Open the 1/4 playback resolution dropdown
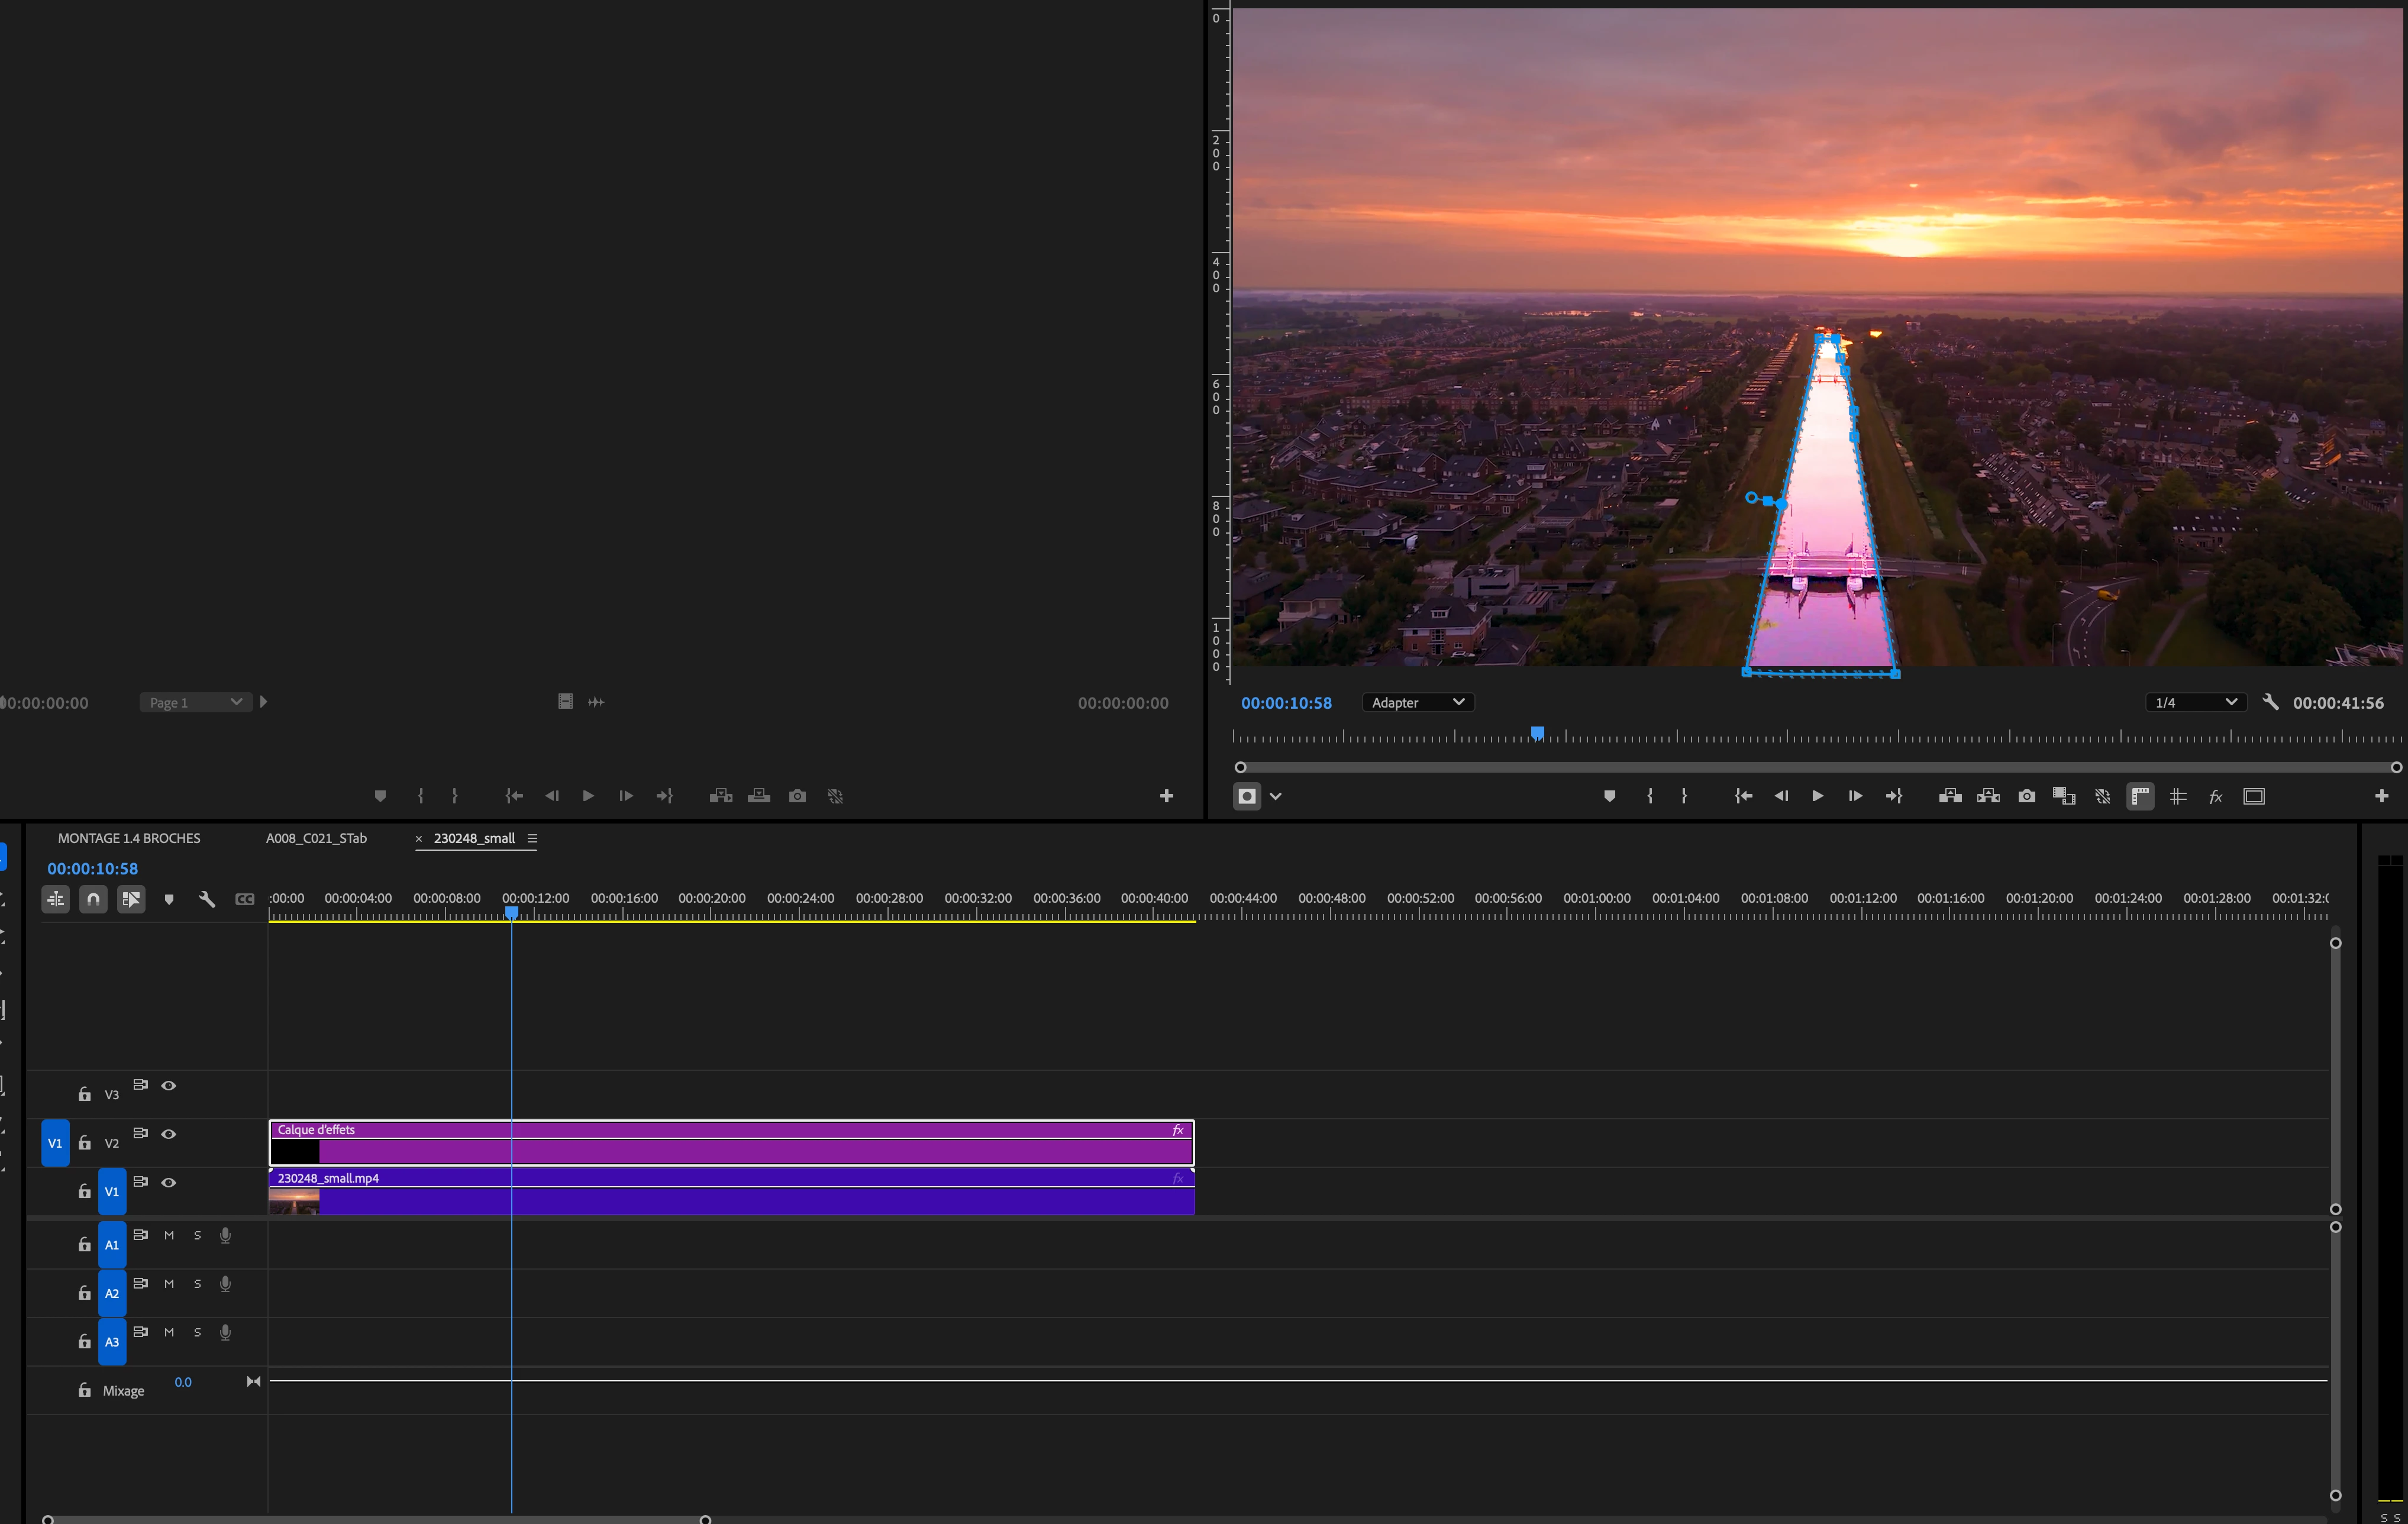 pos(2195,702)
